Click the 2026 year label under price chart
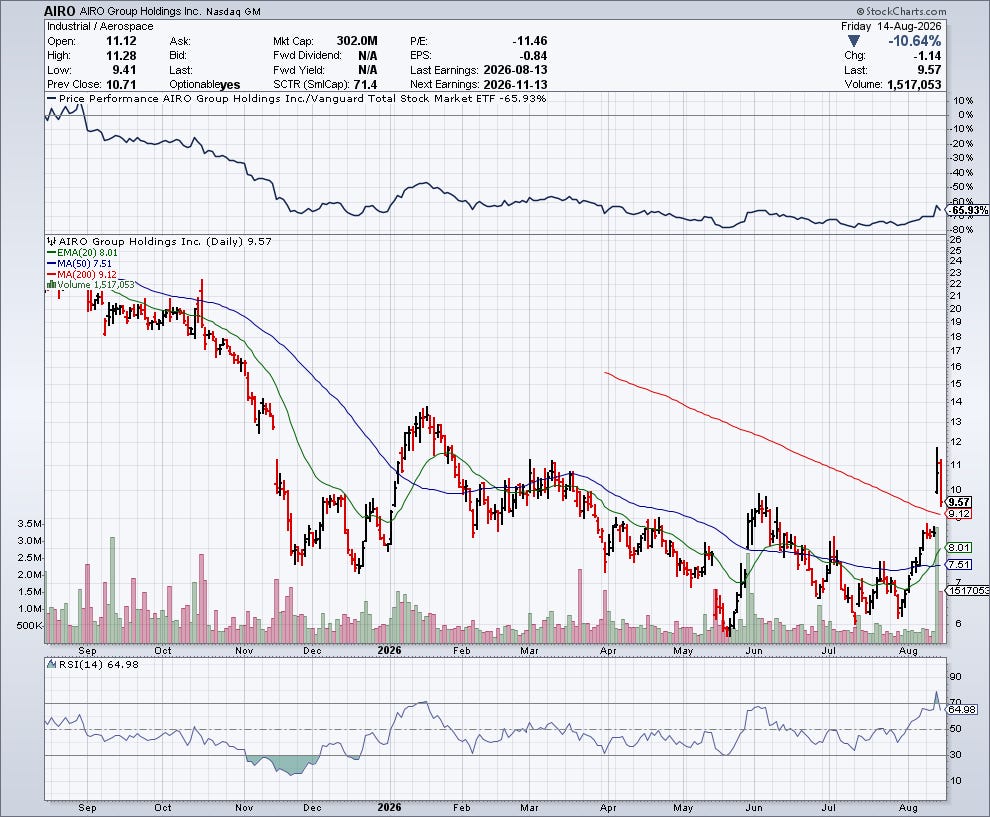This screenshot has width=990, height=817. pos(390,650)
